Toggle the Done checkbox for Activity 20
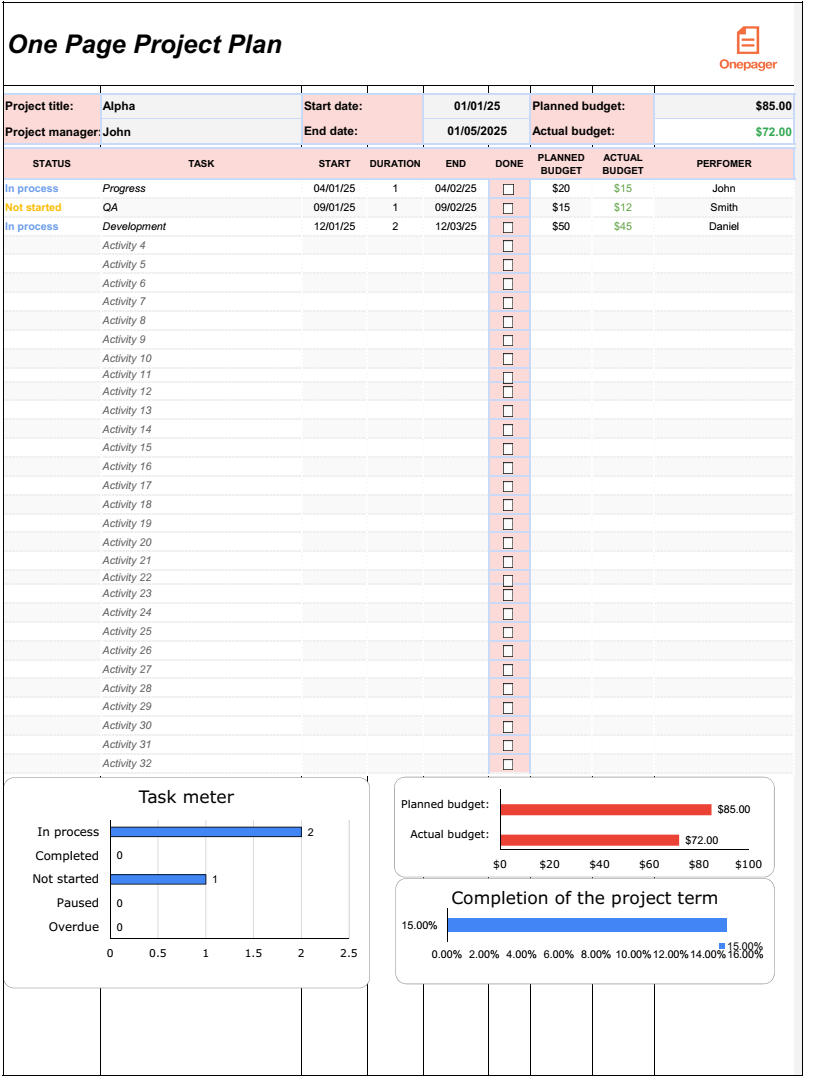 [x=508, y=543]
